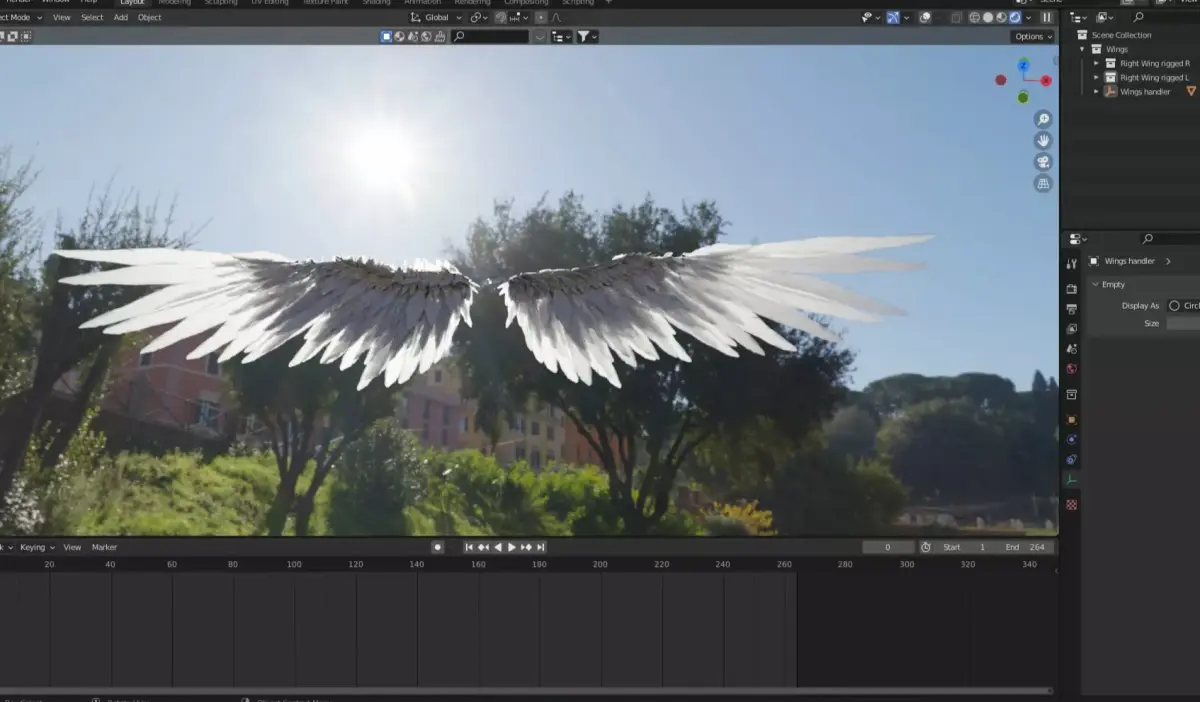Toggle snapping magnet button
Viewport: 1200px width, 702px height.
[500, 17]
